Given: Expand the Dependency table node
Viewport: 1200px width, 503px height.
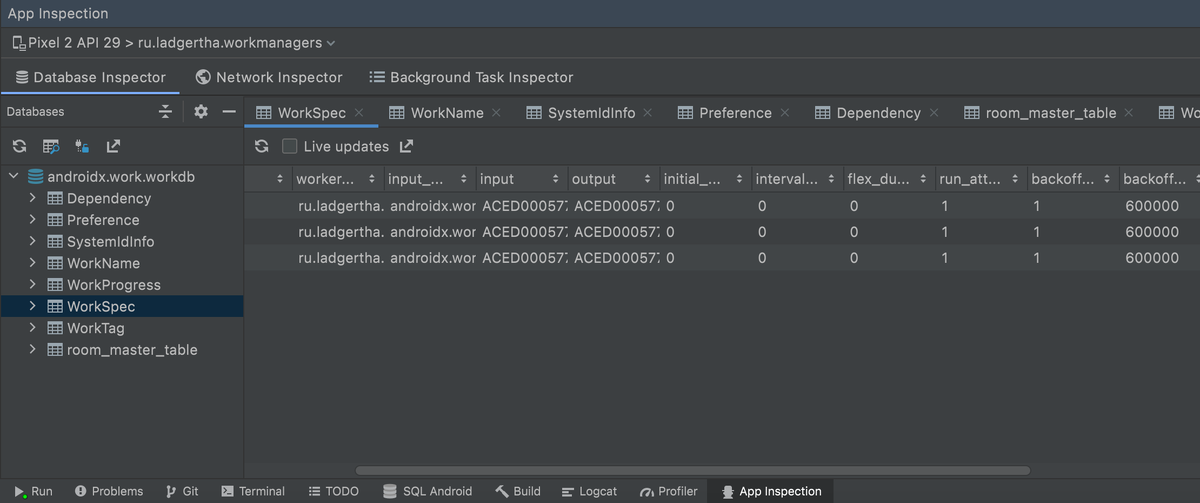Looking at the screenshot, I should click(33, 198).
